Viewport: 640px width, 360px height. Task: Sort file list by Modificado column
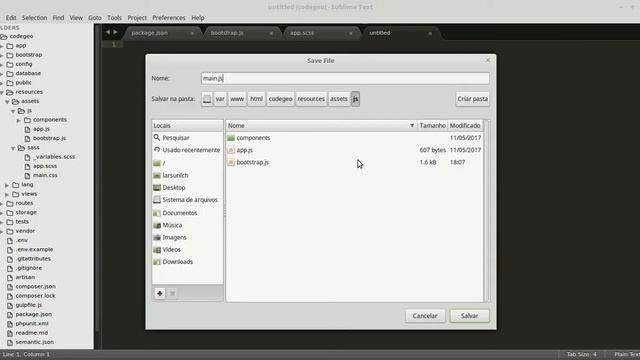pos(465,126)
